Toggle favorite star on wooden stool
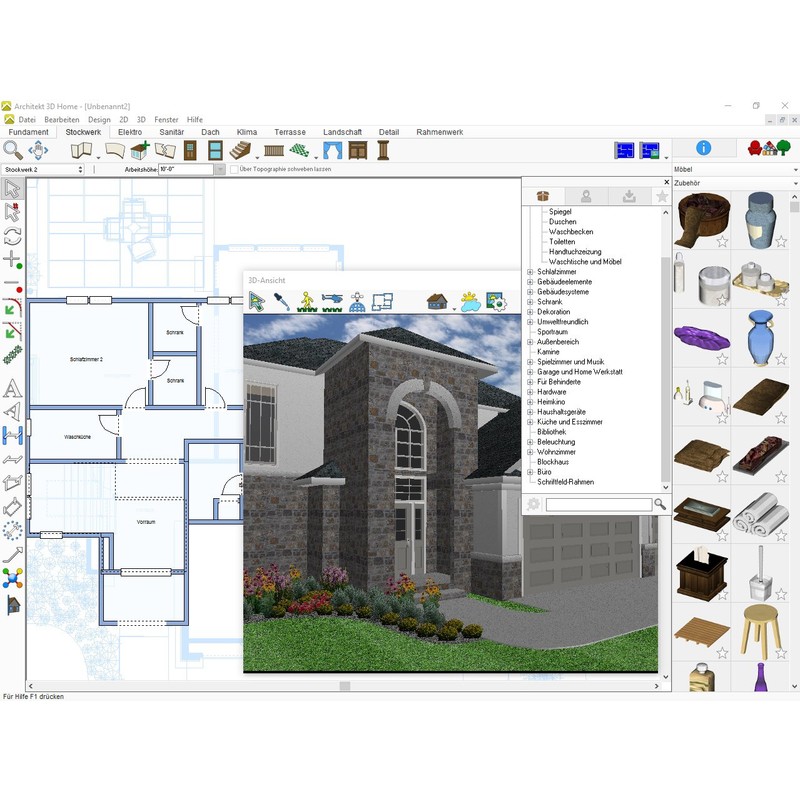 point(780,652)
